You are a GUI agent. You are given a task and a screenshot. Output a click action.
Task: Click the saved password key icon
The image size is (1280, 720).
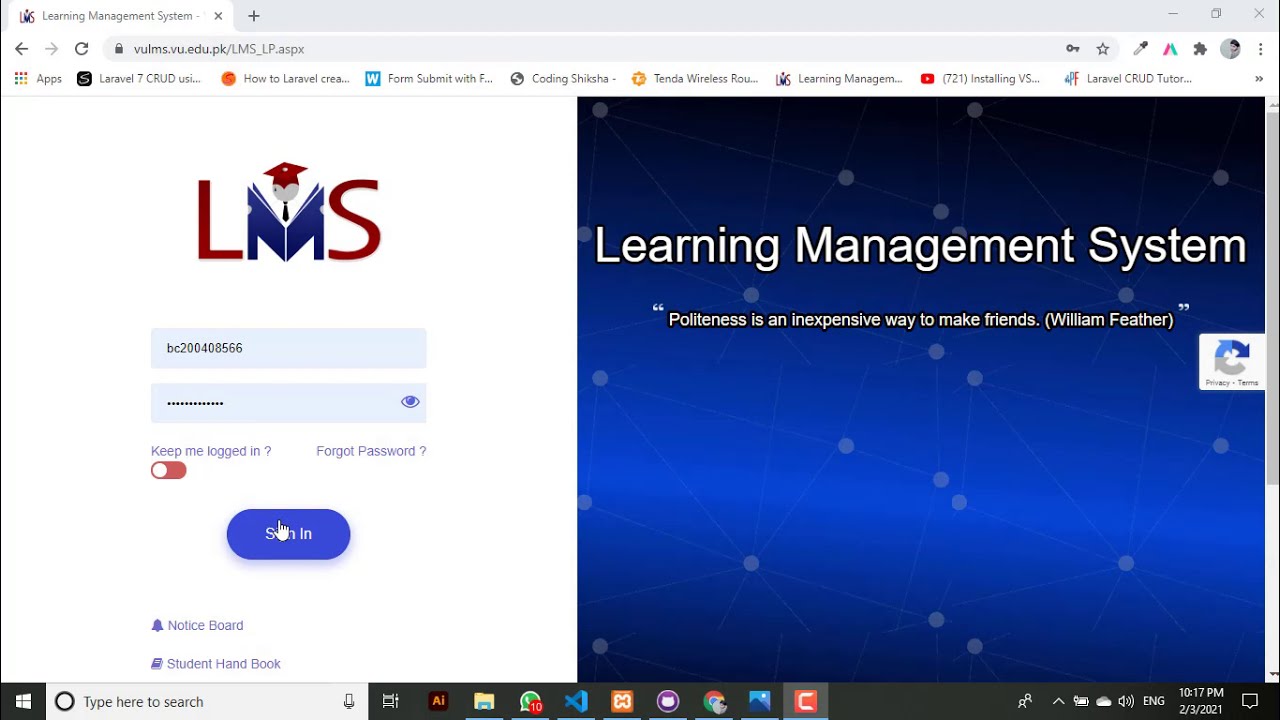1073,49
